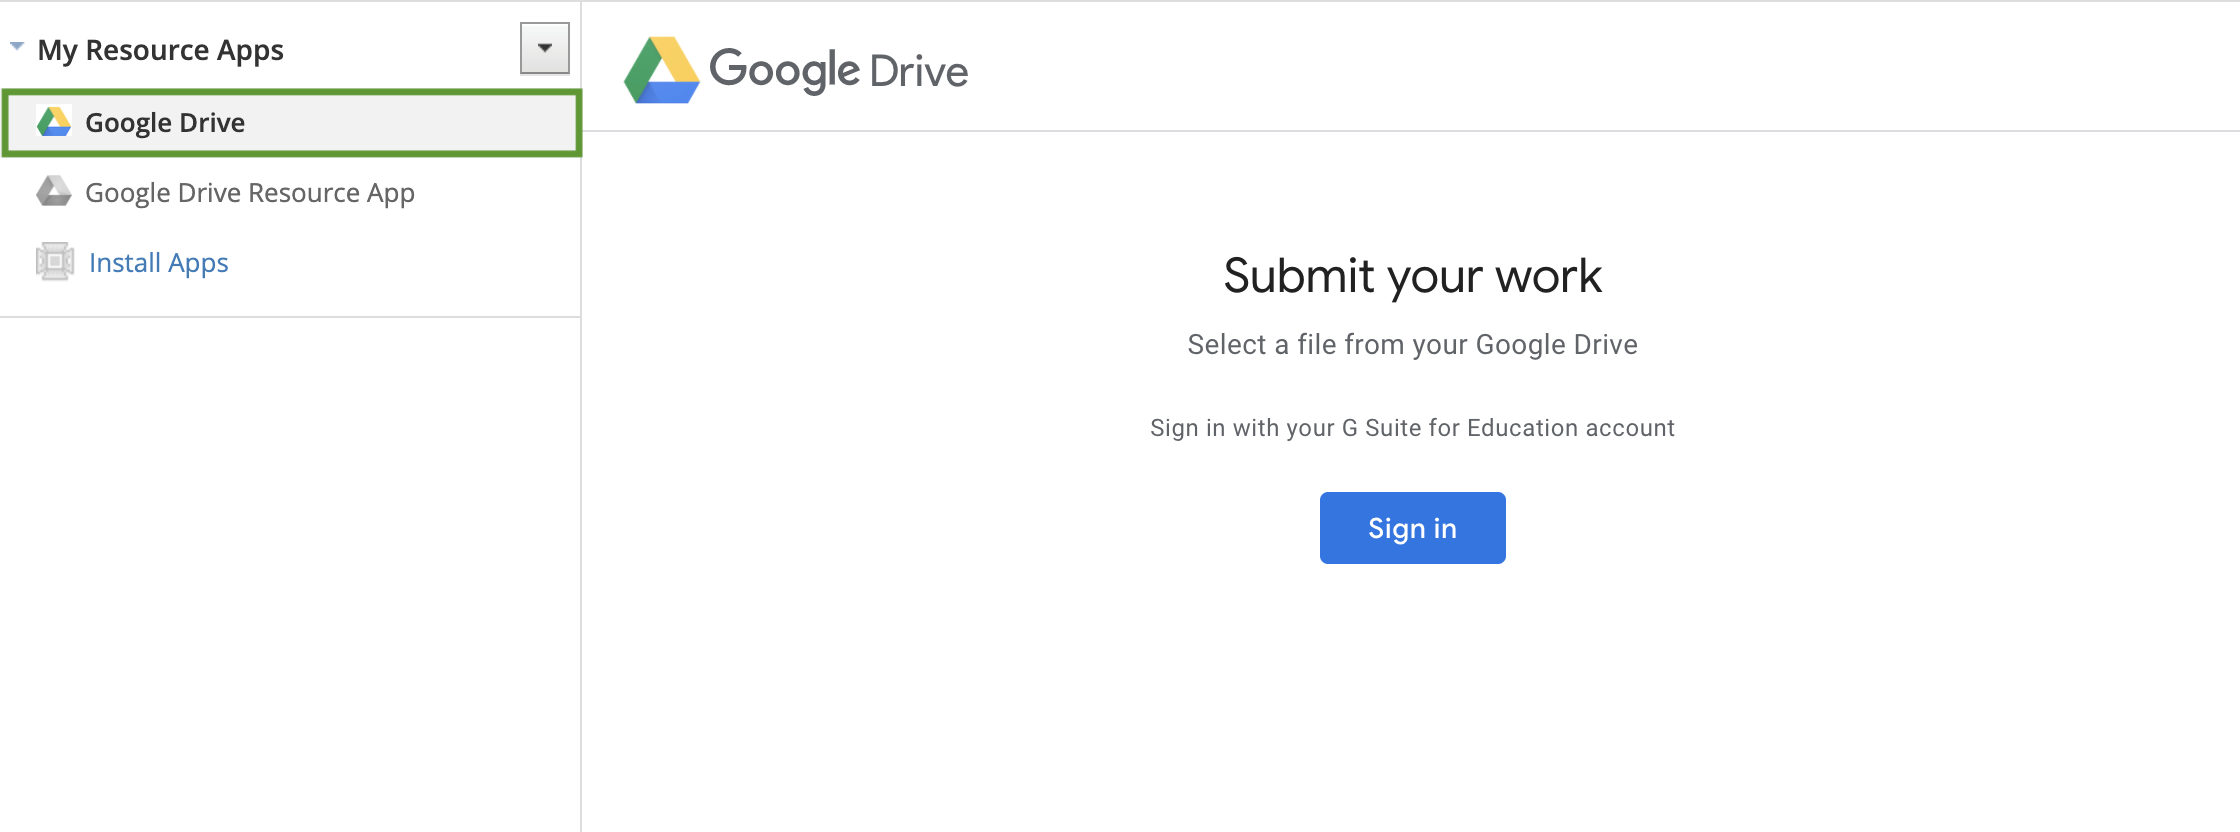
Task: Click the Install Apps icon
Action: click(x=55, y=262)
